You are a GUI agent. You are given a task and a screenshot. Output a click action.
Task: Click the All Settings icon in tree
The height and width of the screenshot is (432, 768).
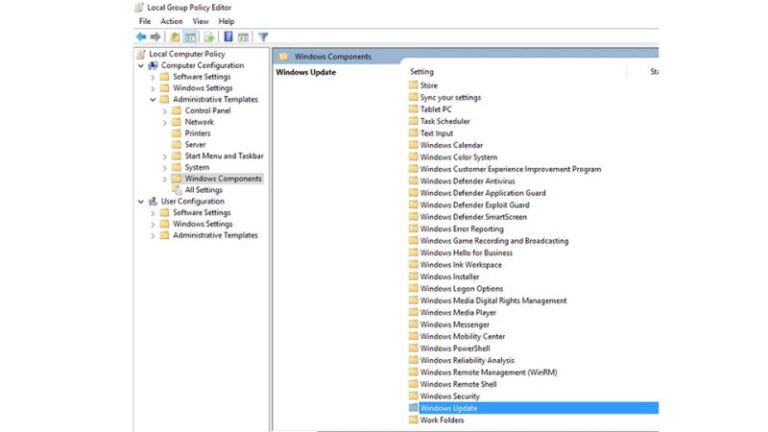(177, 190)
